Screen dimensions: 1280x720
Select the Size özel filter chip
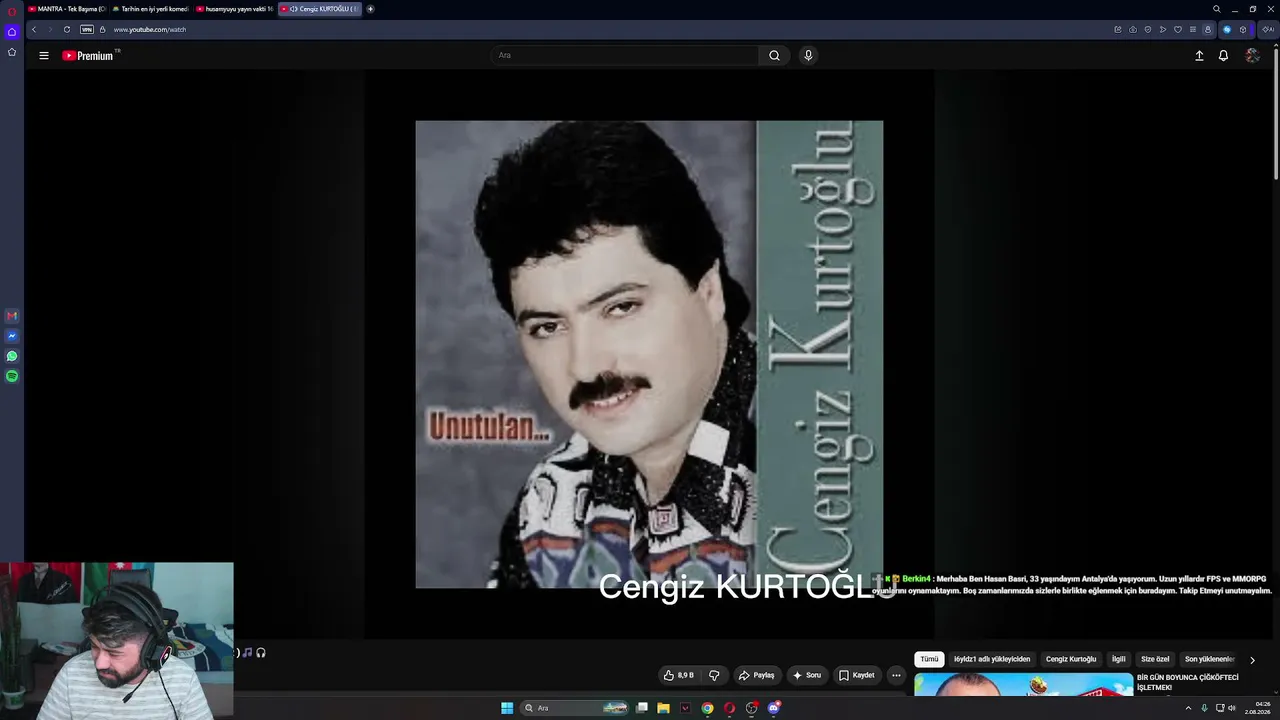(x=1155, y=659)
